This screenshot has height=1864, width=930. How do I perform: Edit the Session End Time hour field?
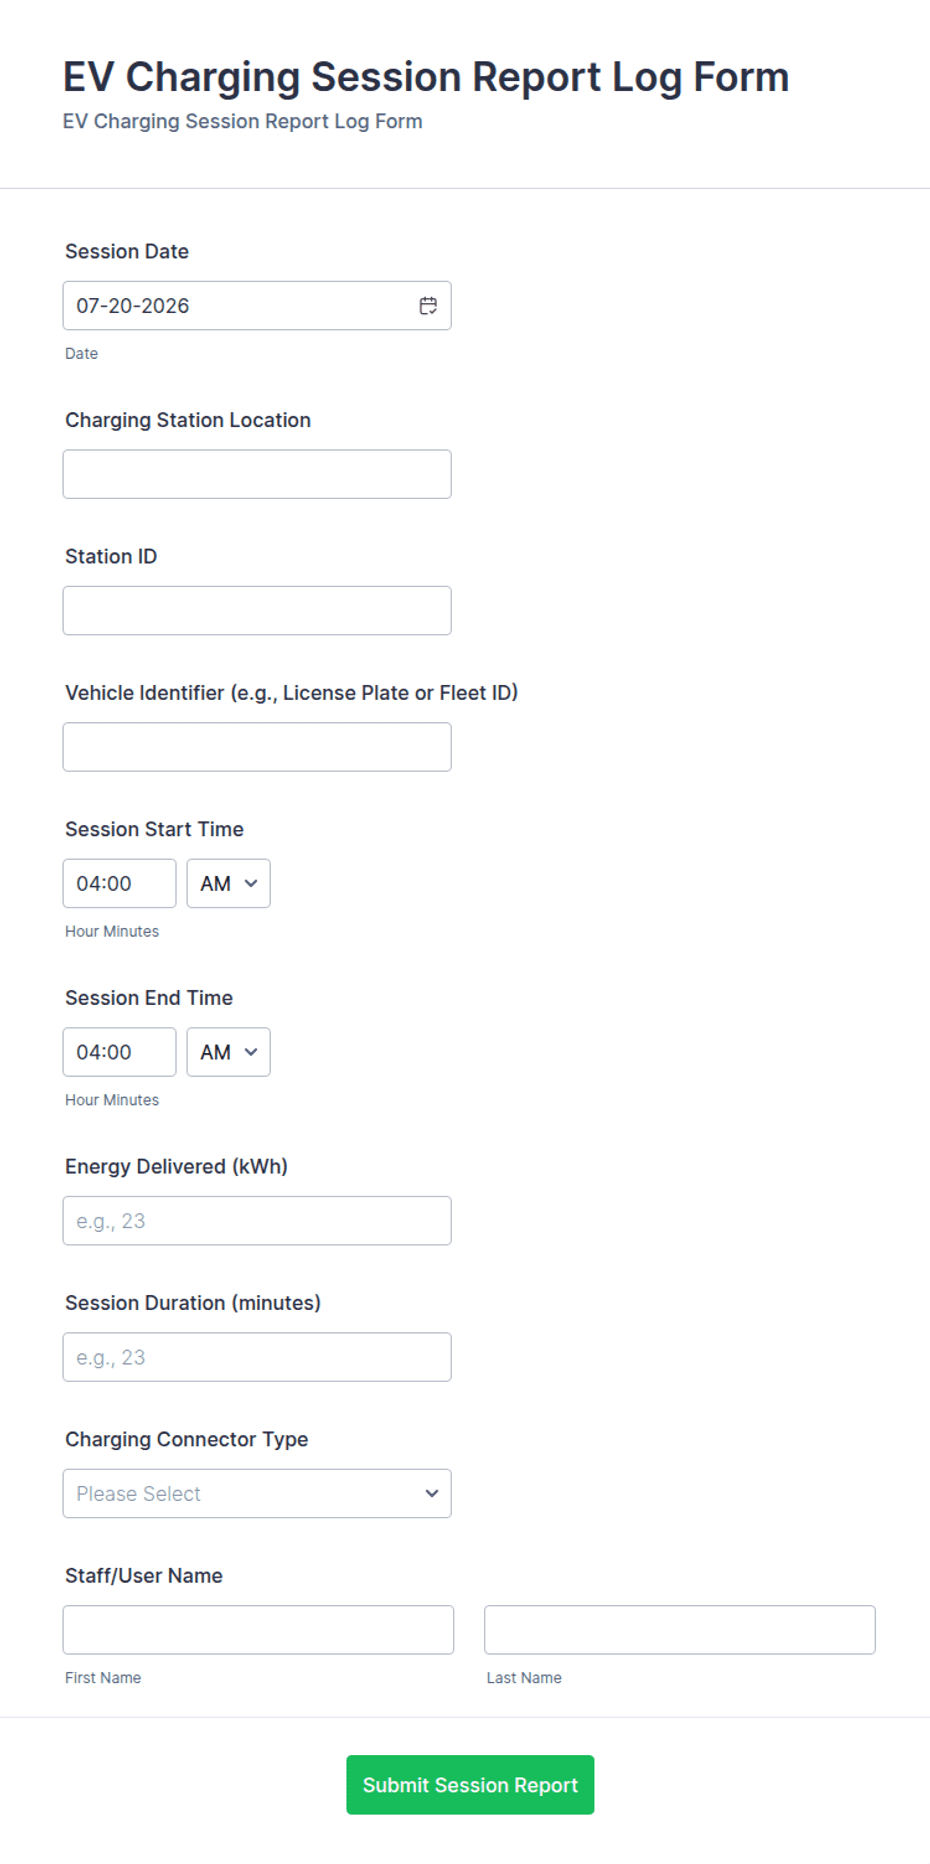coord(119,1052)
